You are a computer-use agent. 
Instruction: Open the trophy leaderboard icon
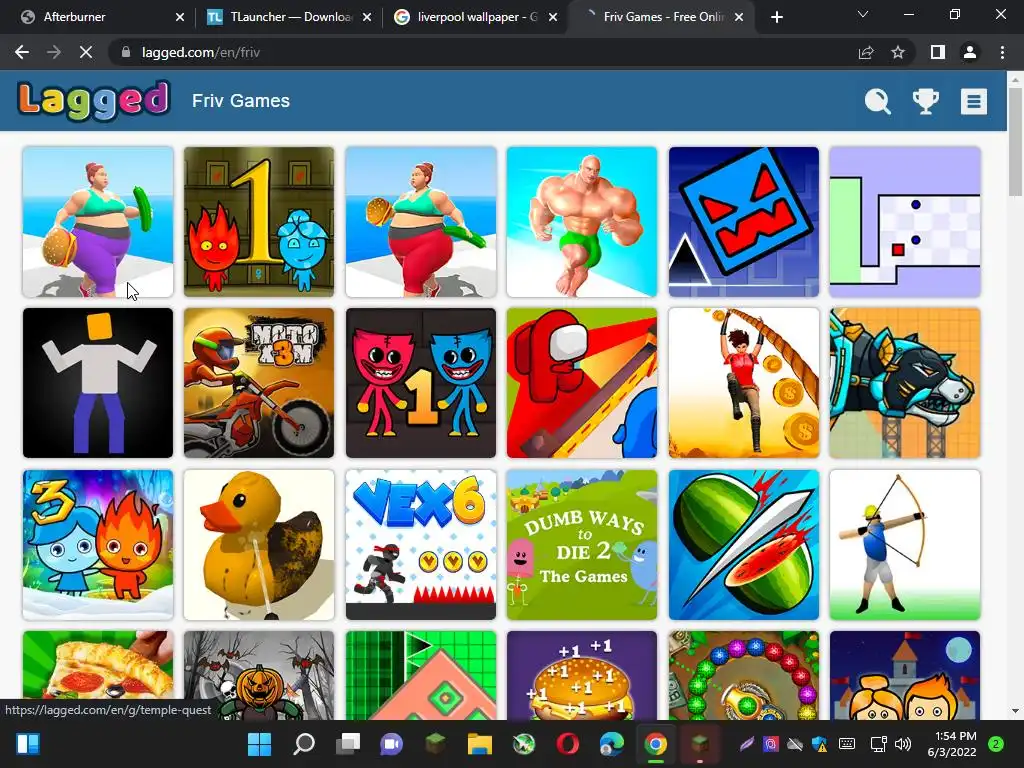coord(925,101)
